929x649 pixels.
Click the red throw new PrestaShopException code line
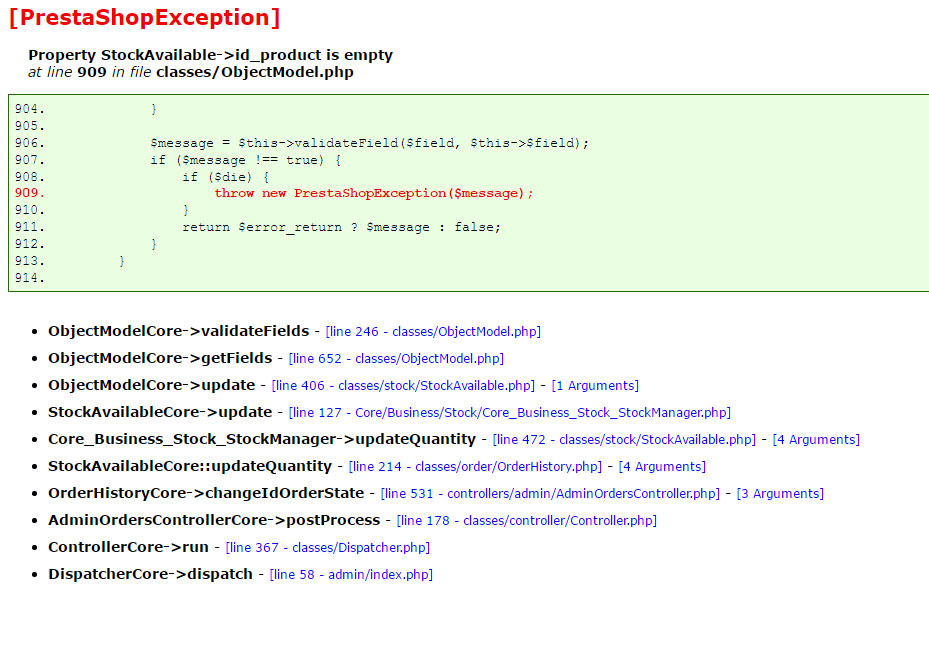pyautogui.click(x=374, y=193)
